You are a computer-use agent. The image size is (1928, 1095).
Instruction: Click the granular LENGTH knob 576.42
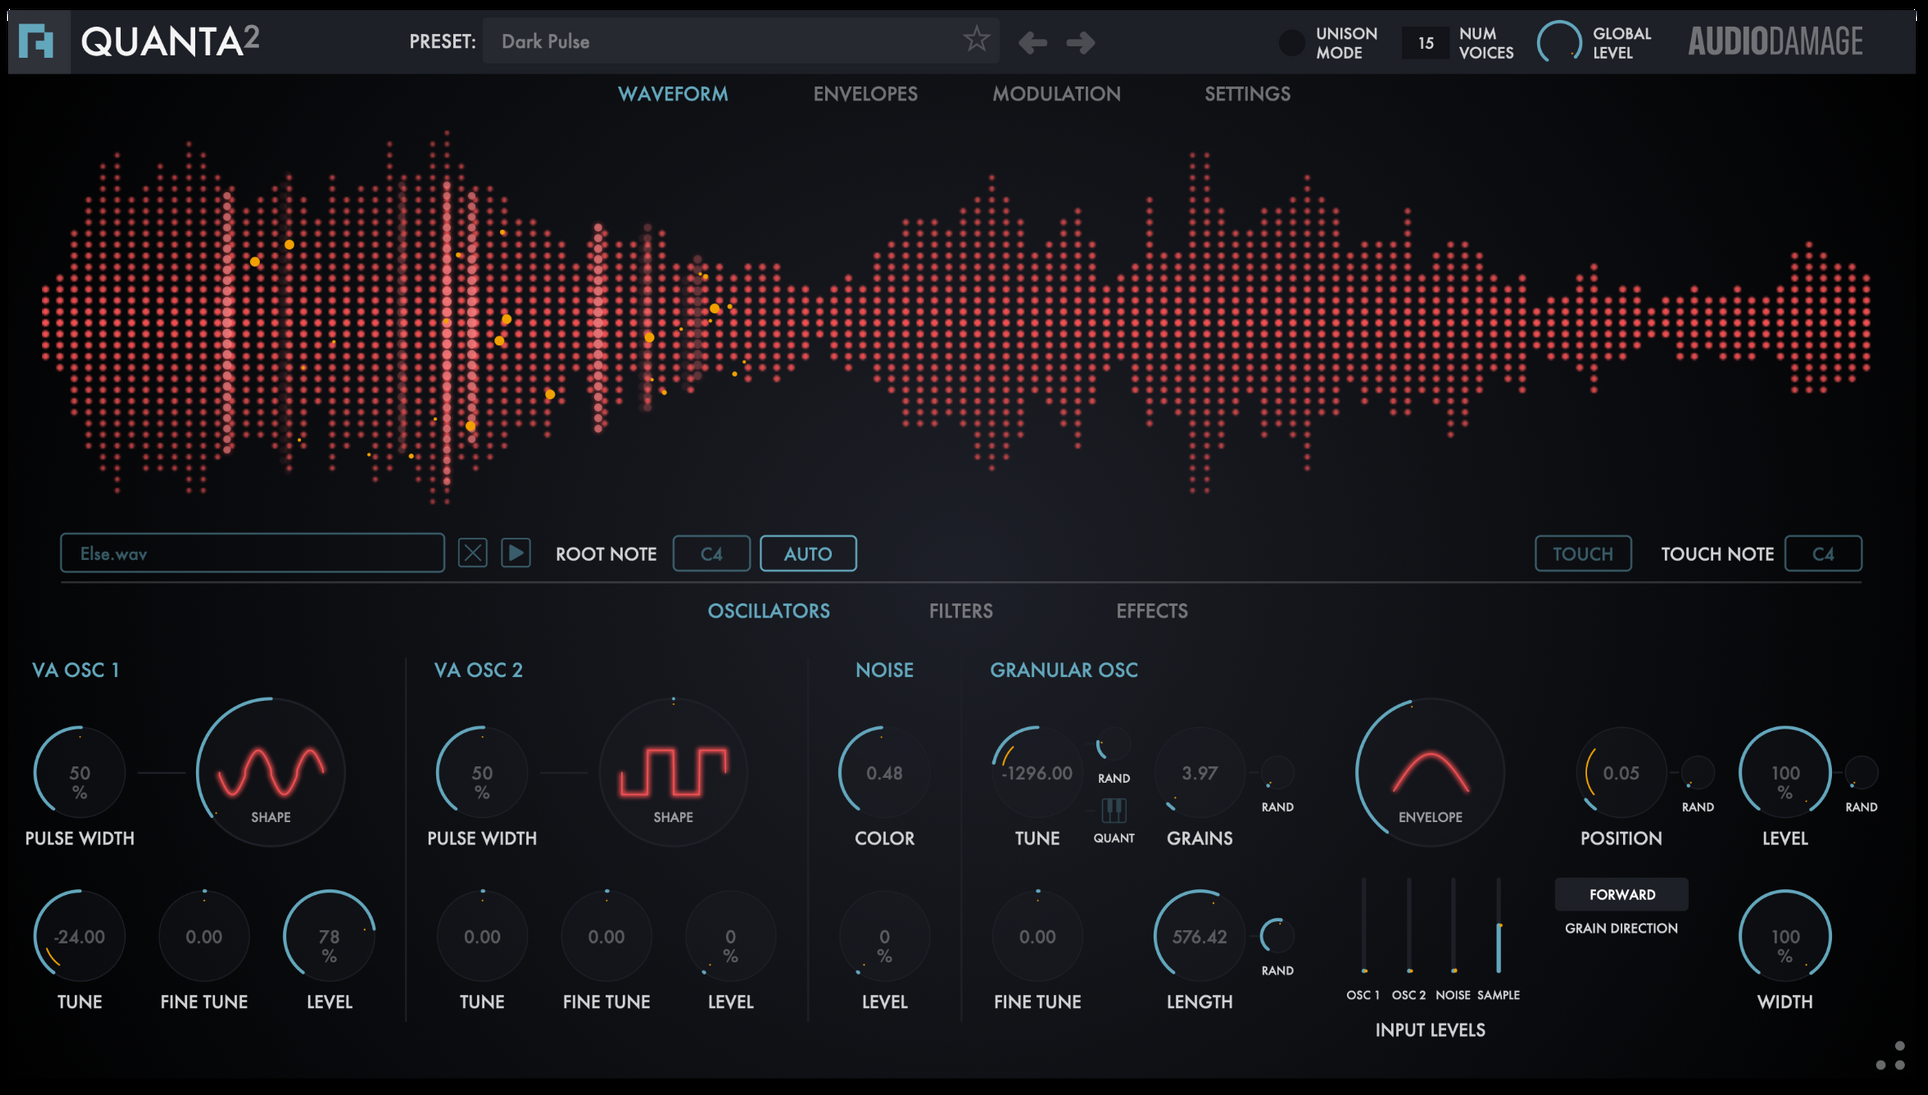pos(1199,936)
